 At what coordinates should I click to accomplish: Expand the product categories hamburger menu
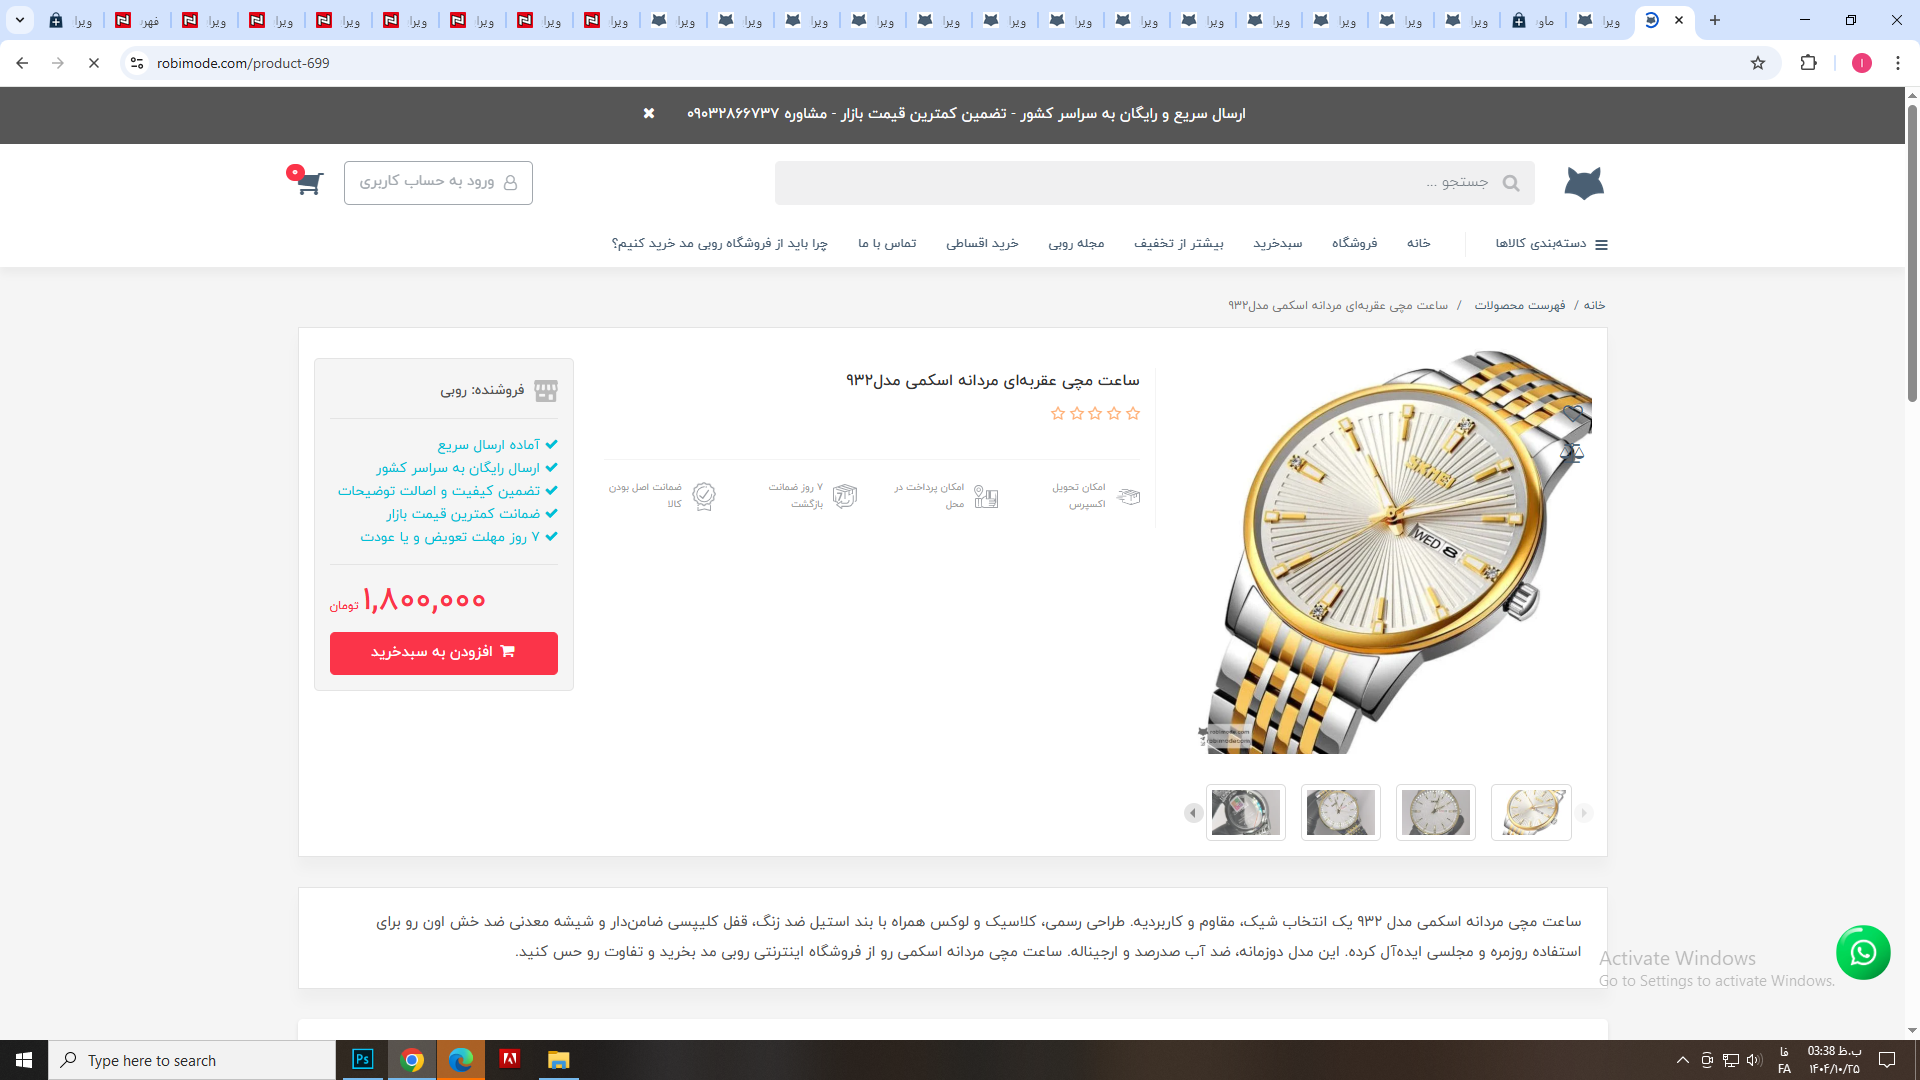[x=1600, y=244]
